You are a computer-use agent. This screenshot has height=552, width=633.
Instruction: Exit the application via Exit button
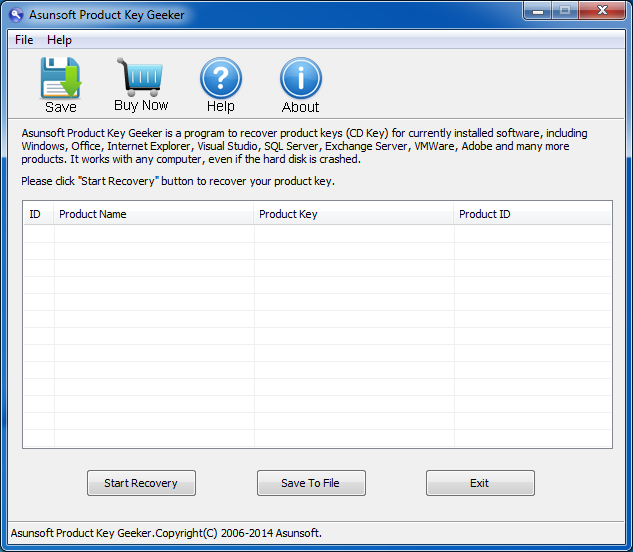click(x=480, y=483)
